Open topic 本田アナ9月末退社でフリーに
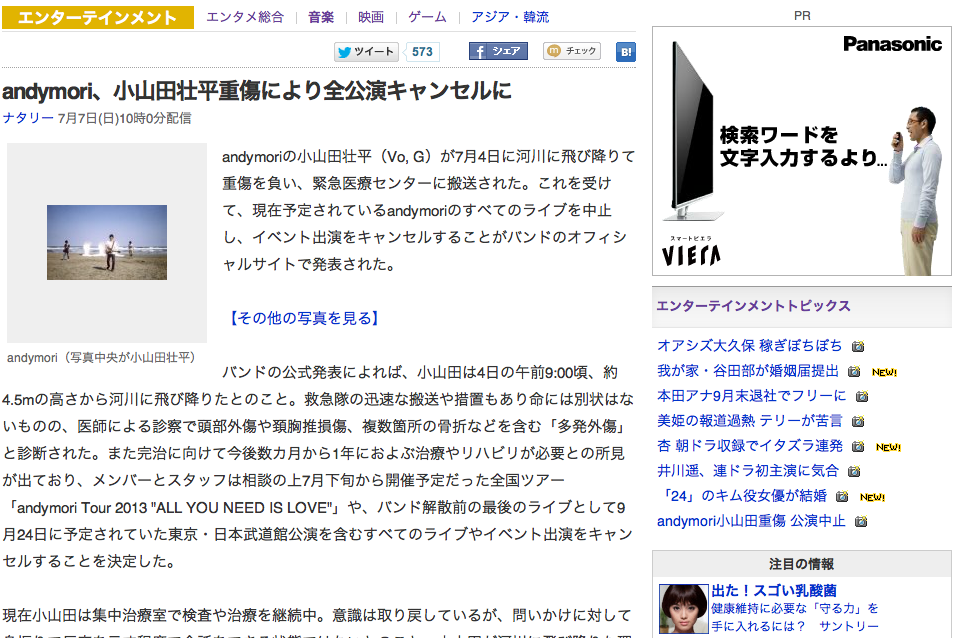Screen dimensions: 969x638 tap(751, 396)
